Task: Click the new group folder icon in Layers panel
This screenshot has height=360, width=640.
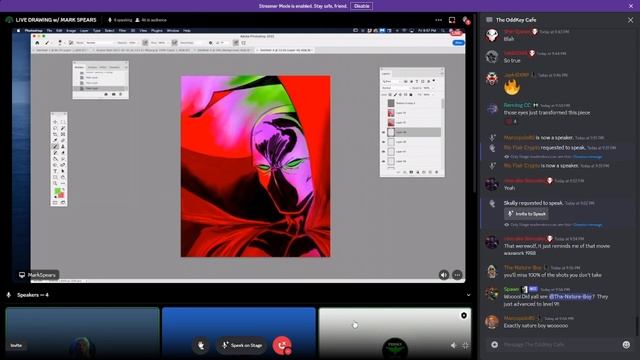Action: (424, 172)
